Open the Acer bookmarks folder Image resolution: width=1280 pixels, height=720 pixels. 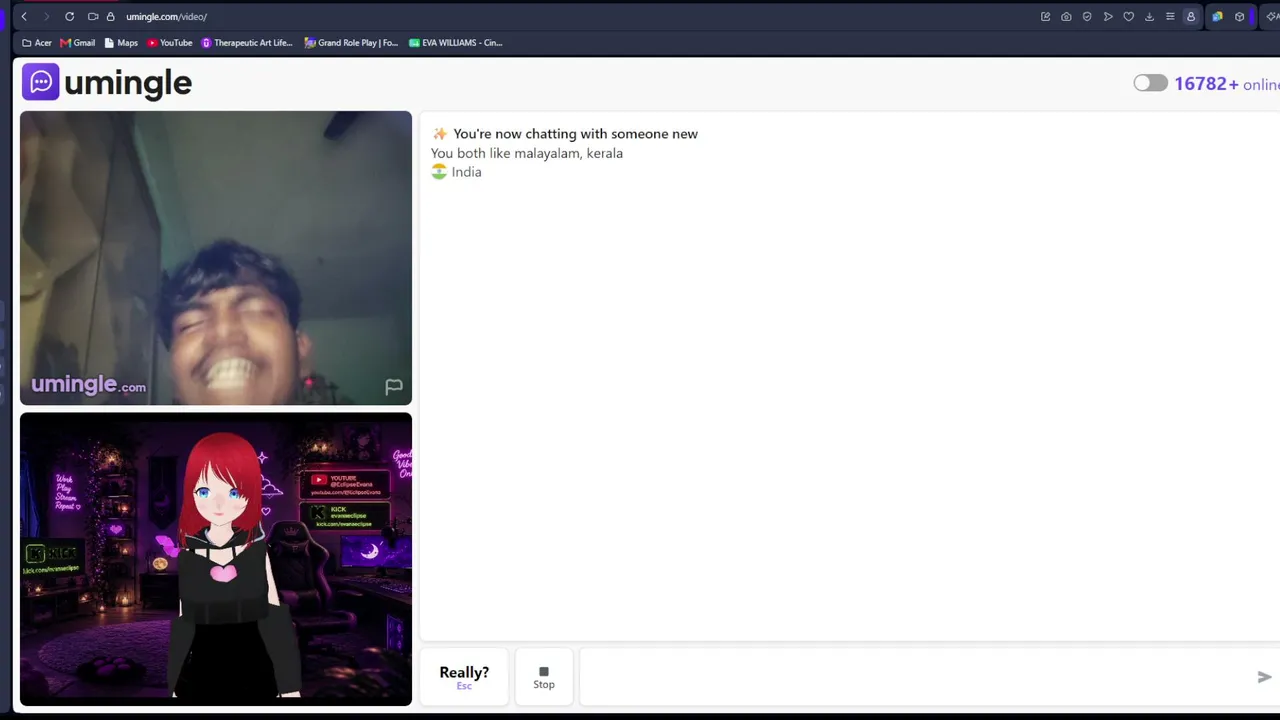[x=37, y=43]
